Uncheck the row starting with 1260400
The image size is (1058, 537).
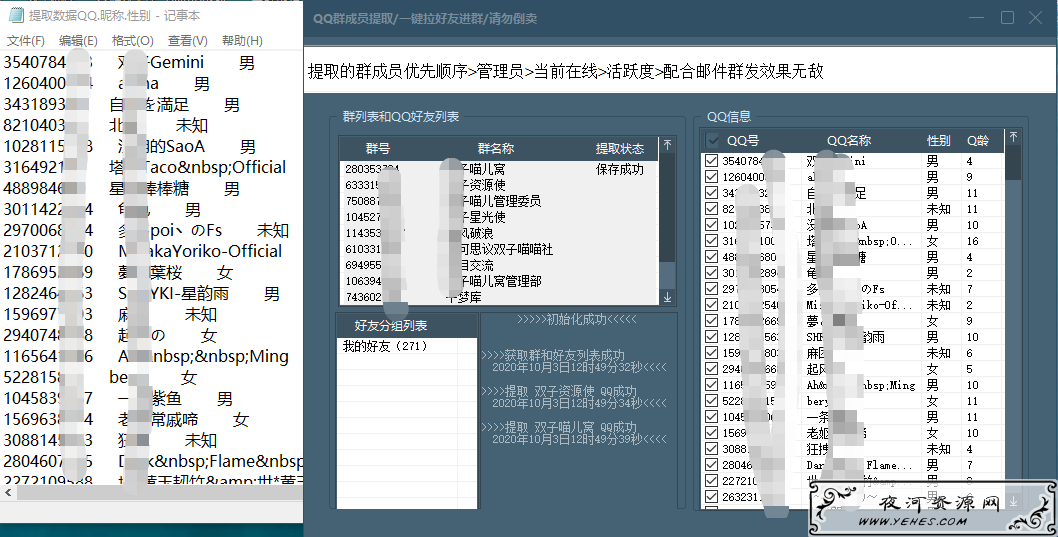[711, 177]
